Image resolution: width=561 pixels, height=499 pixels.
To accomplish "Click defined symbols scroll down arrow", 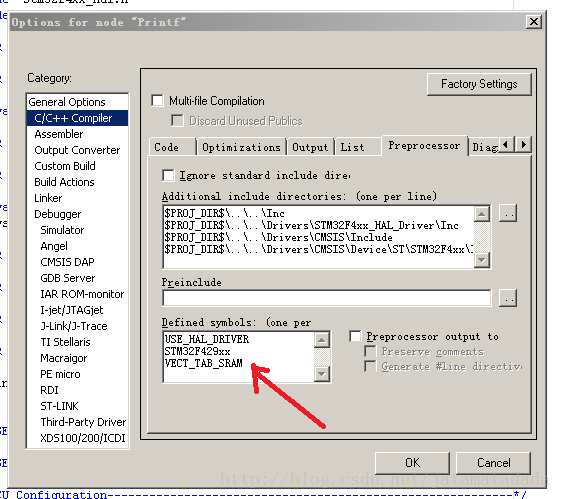I will pyautogui.click(x=322, y=374).
